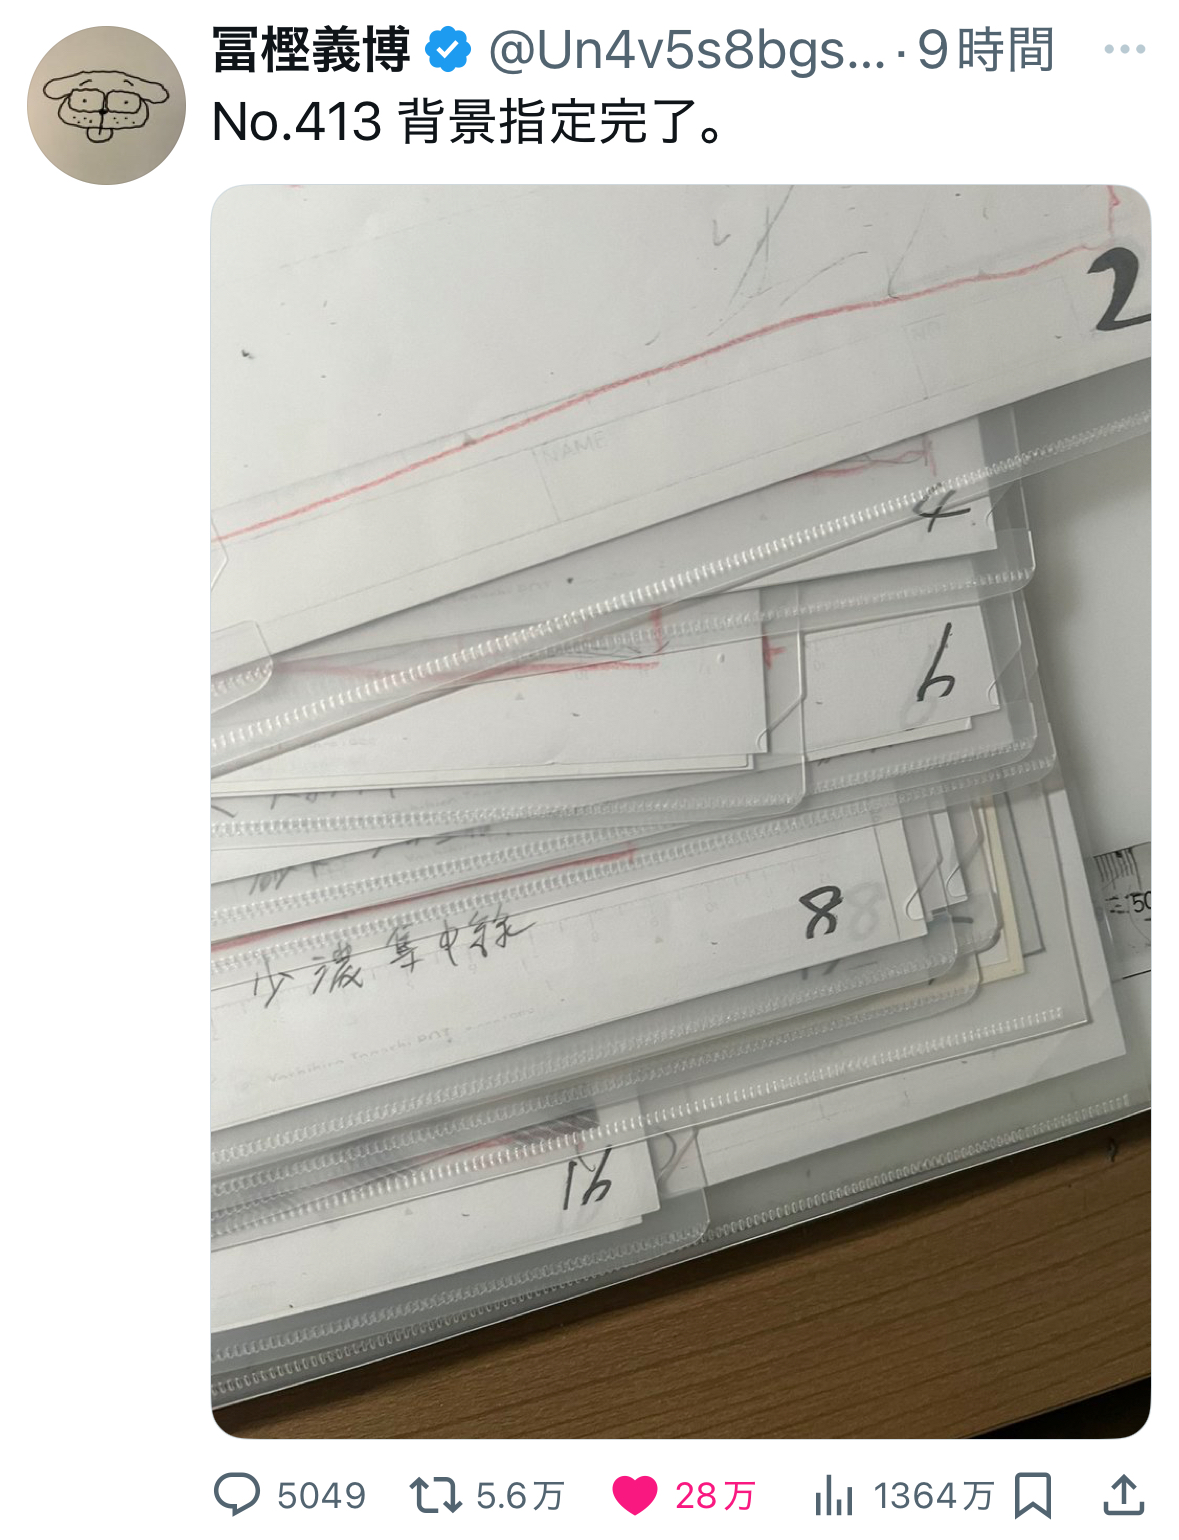Open the share upload-arrow icon
The image size is (1179, 1540).
pos(1124,1495)
